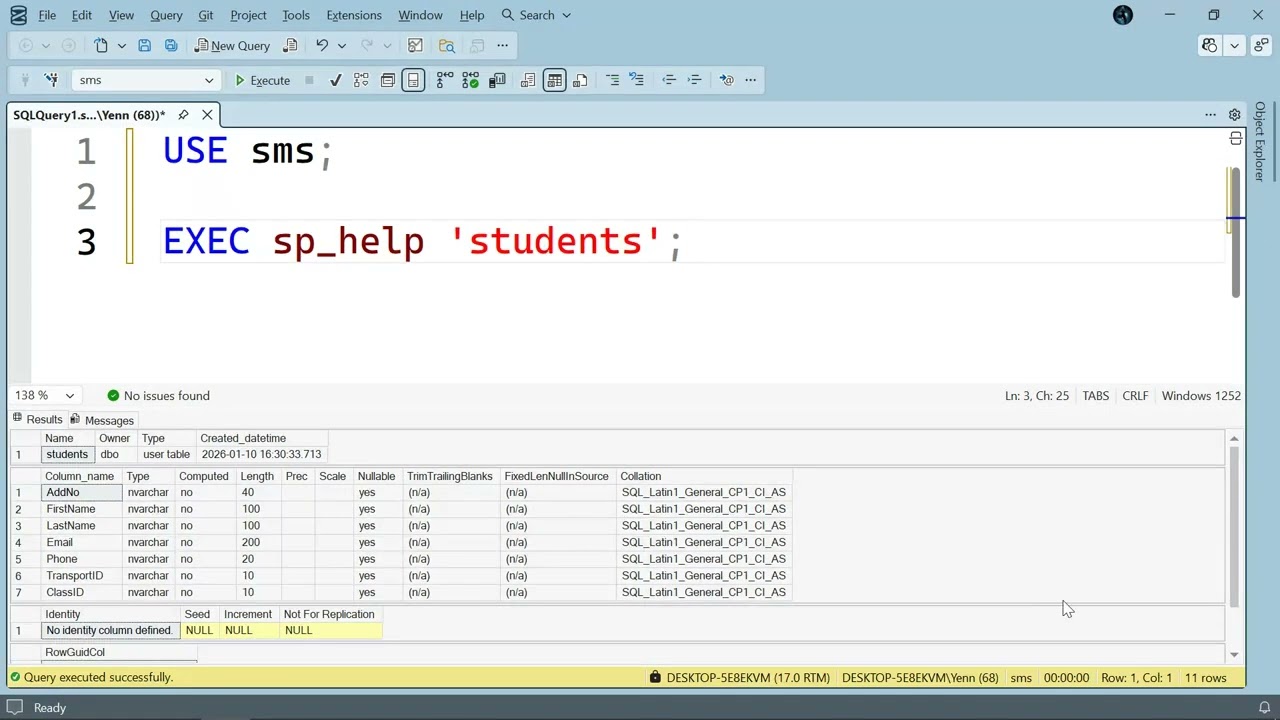Click Uncomment selected lines icon
The height and width of the screenshot is (720, 1280).
pos(637,80)
